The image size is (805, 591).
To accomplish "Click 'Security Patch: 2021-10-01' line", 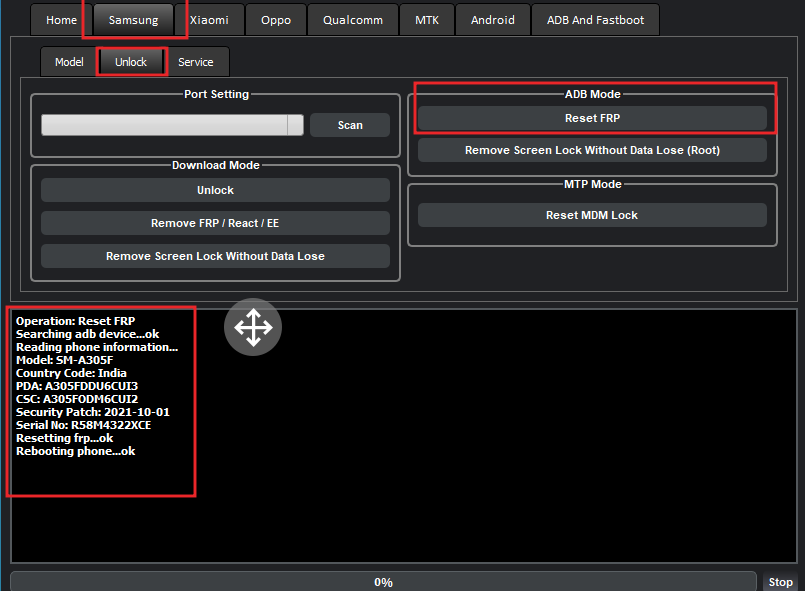I will [93, 412].
